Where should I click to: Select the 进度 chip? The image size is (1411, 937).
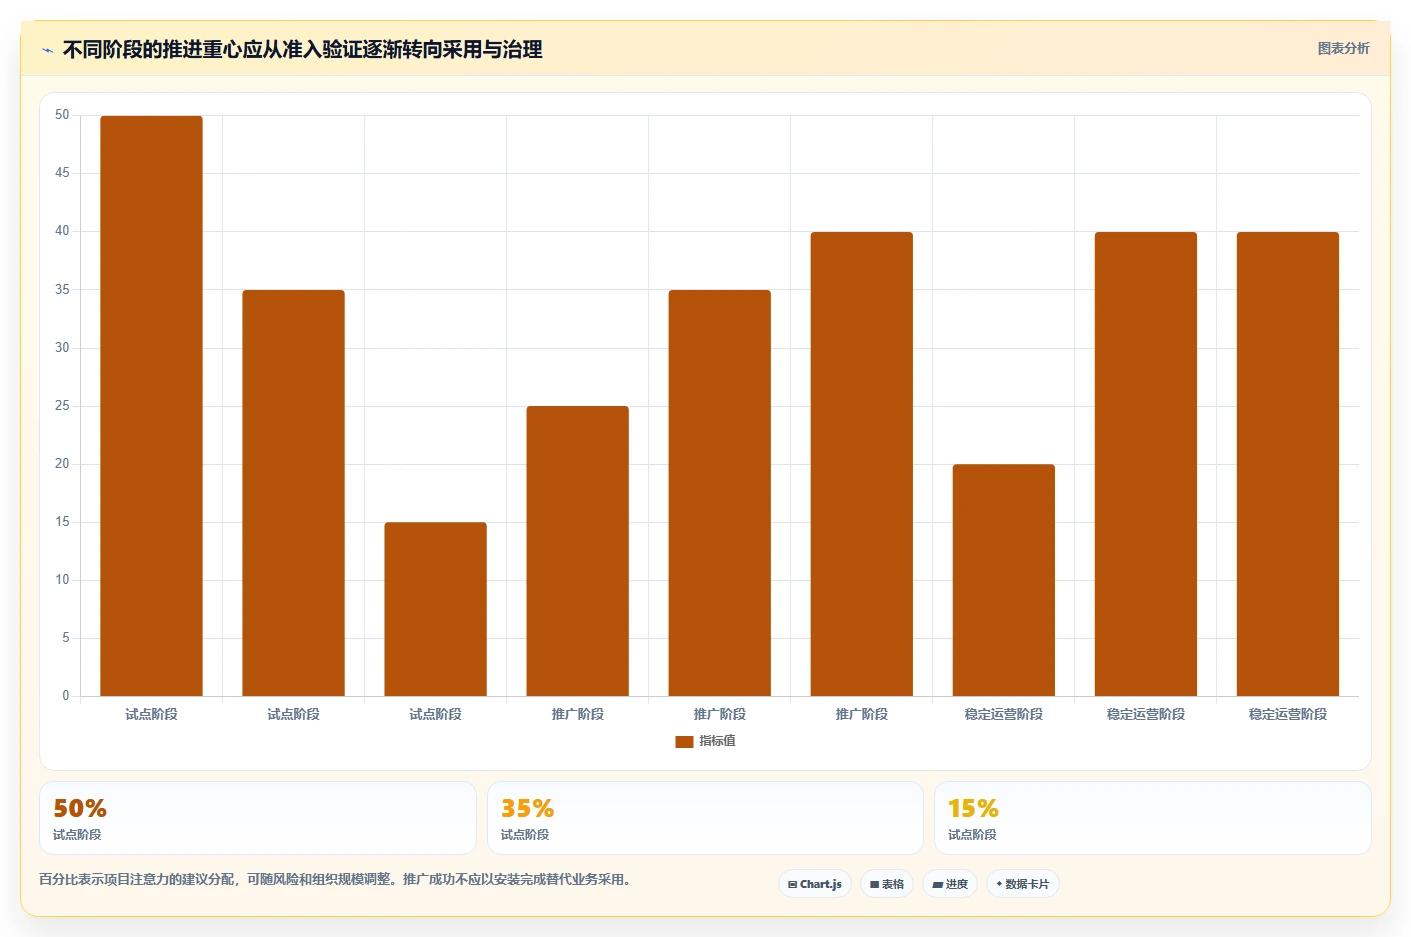950,884
